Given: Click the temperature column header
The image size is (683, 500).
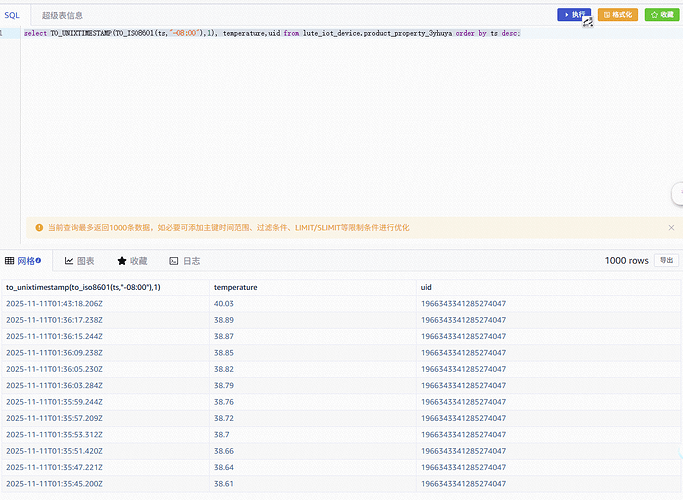Looking at the screenshot, I should tap(236, 287).
